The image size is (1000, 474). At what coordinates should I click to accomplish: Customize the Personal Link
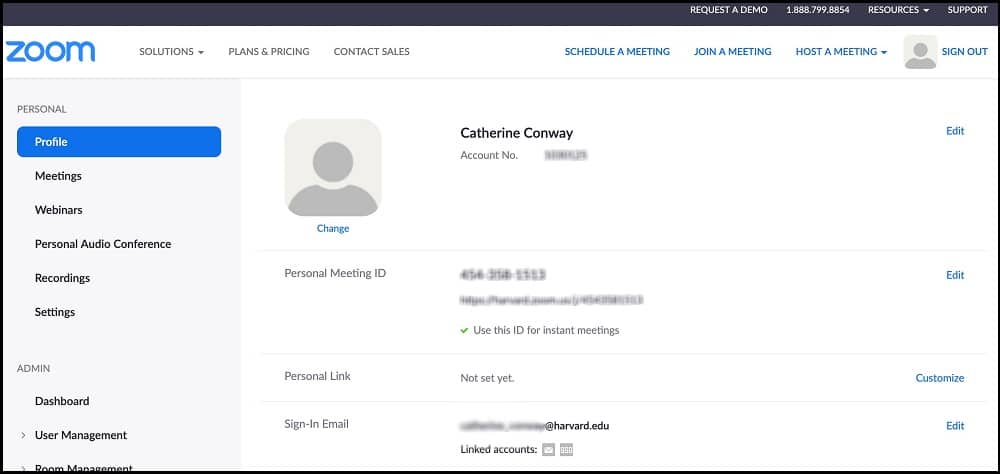coord(939,378)
